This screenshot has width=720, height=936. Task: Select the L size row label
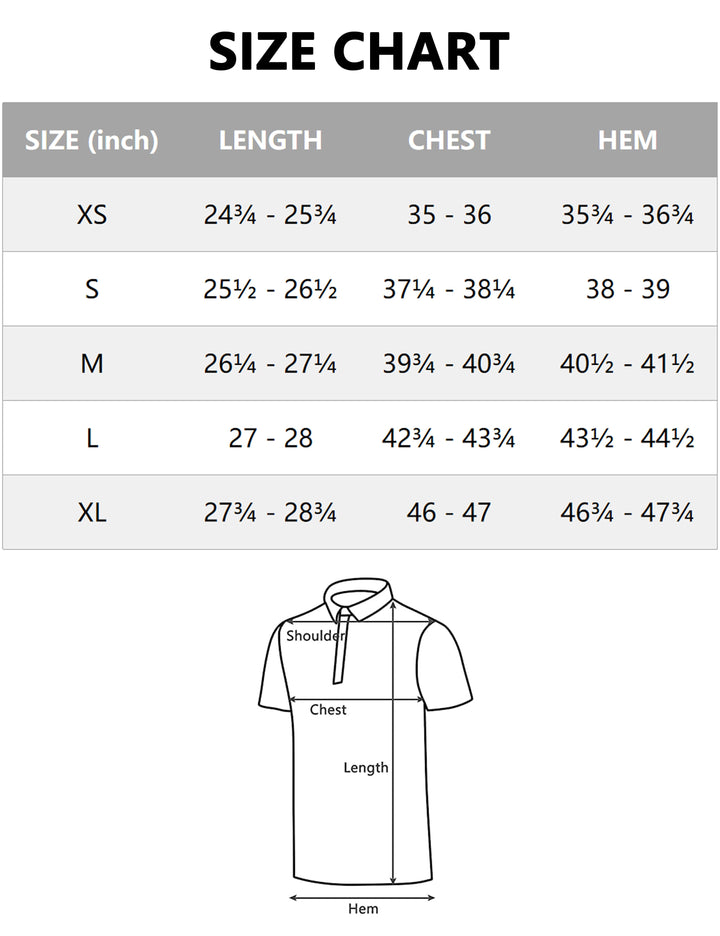[92, 438]
